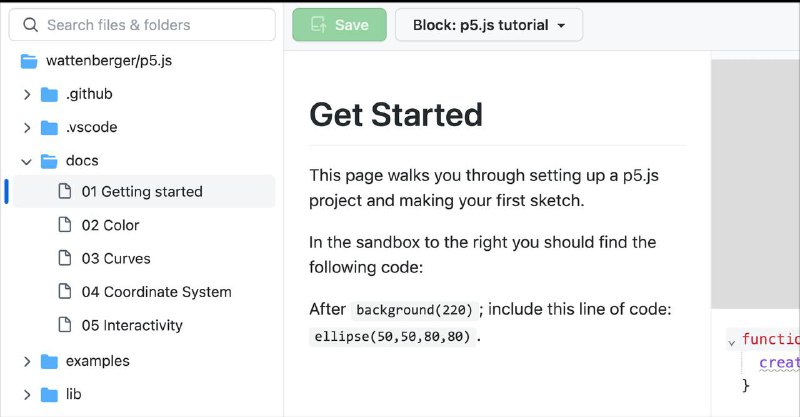This screenshot has height=417, width=800.
Task: Open the Block: p5.js tutorial dropdown
Action: 489,25
